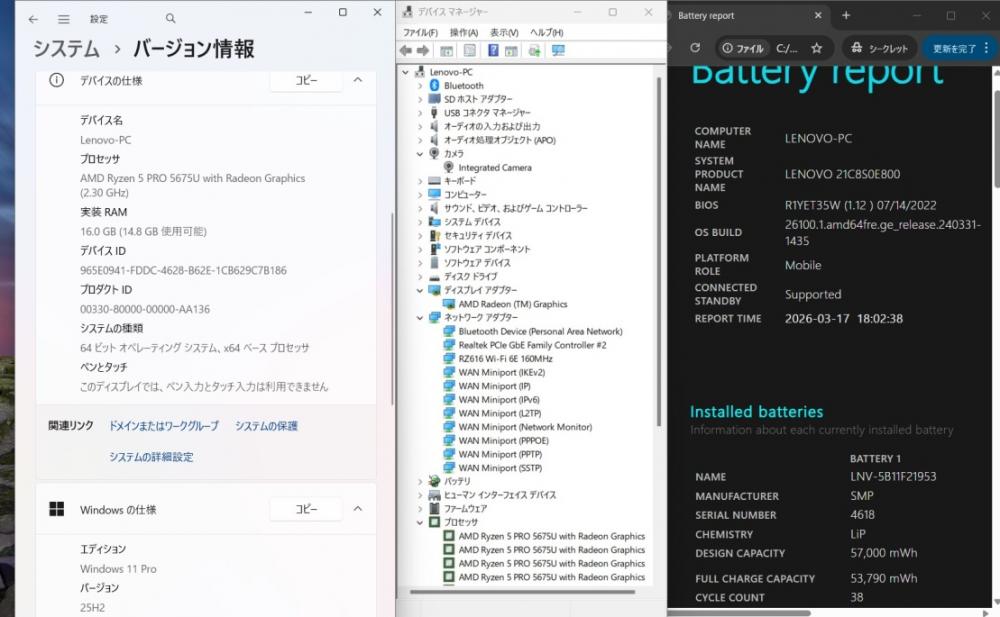Open 操作(A) menu in Device Manager
This screenshot has height=617, width=1000.
pos(464,33)
